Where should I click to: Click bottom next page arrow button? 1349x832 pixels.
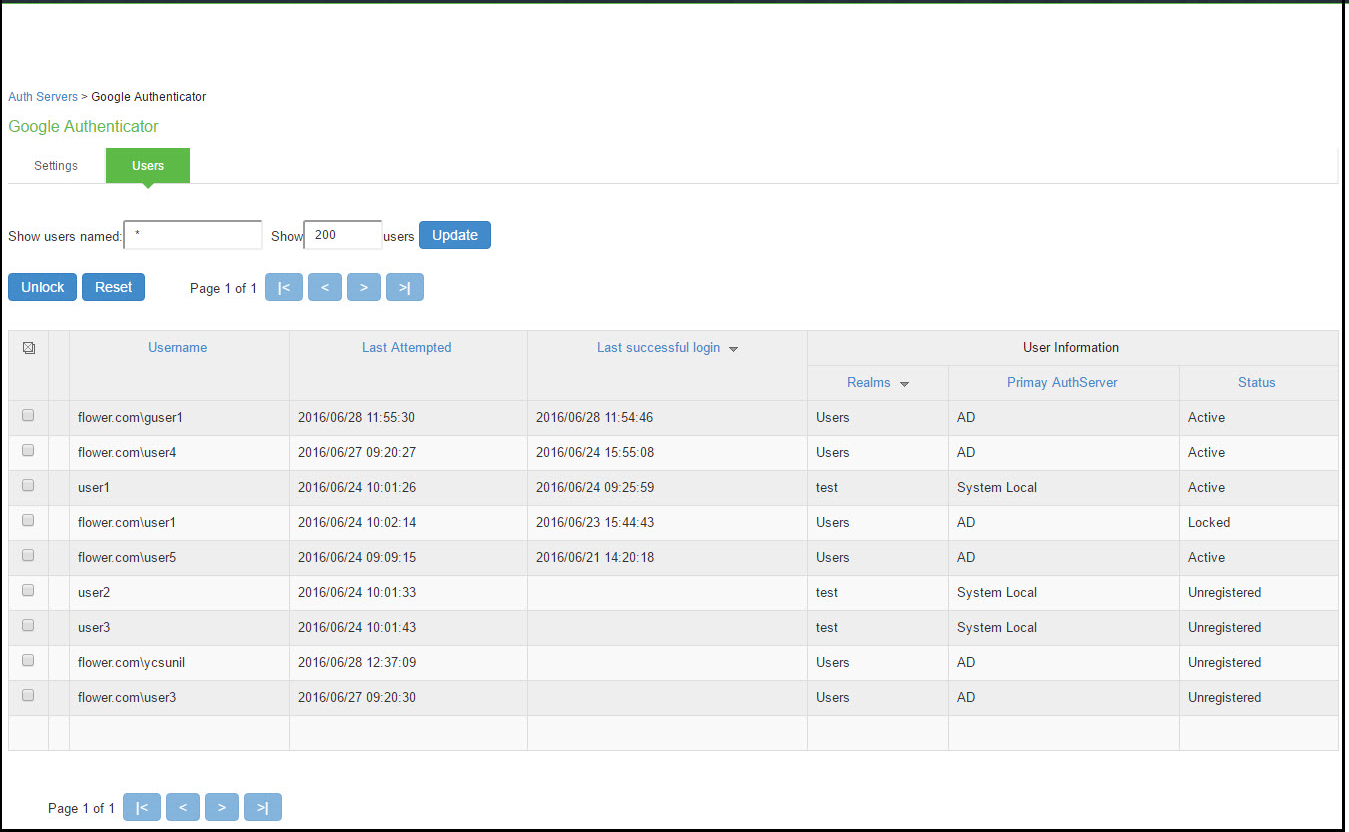pos(222,807)
